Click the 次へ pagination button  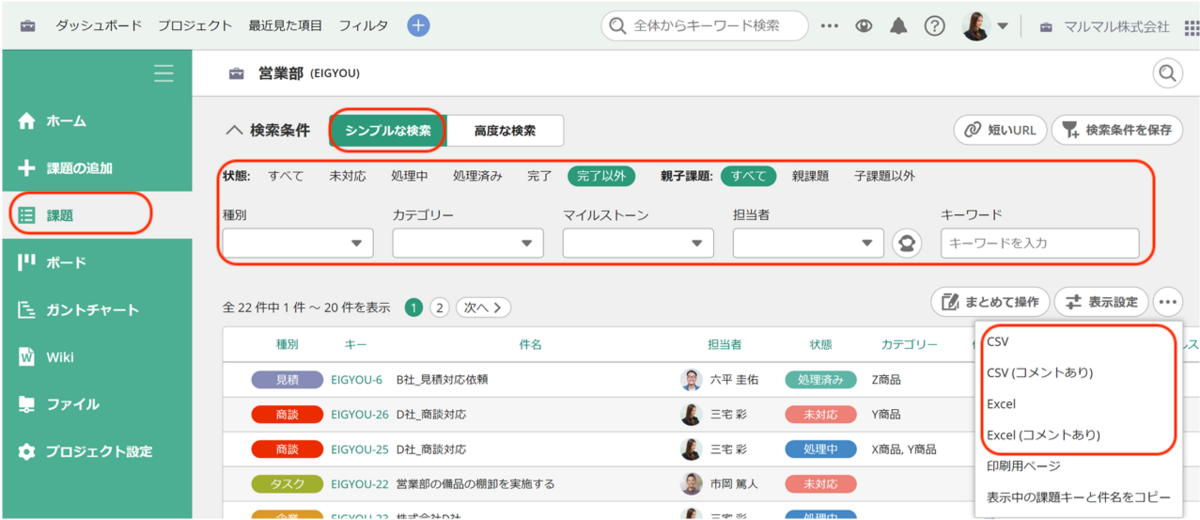(483, 307)
